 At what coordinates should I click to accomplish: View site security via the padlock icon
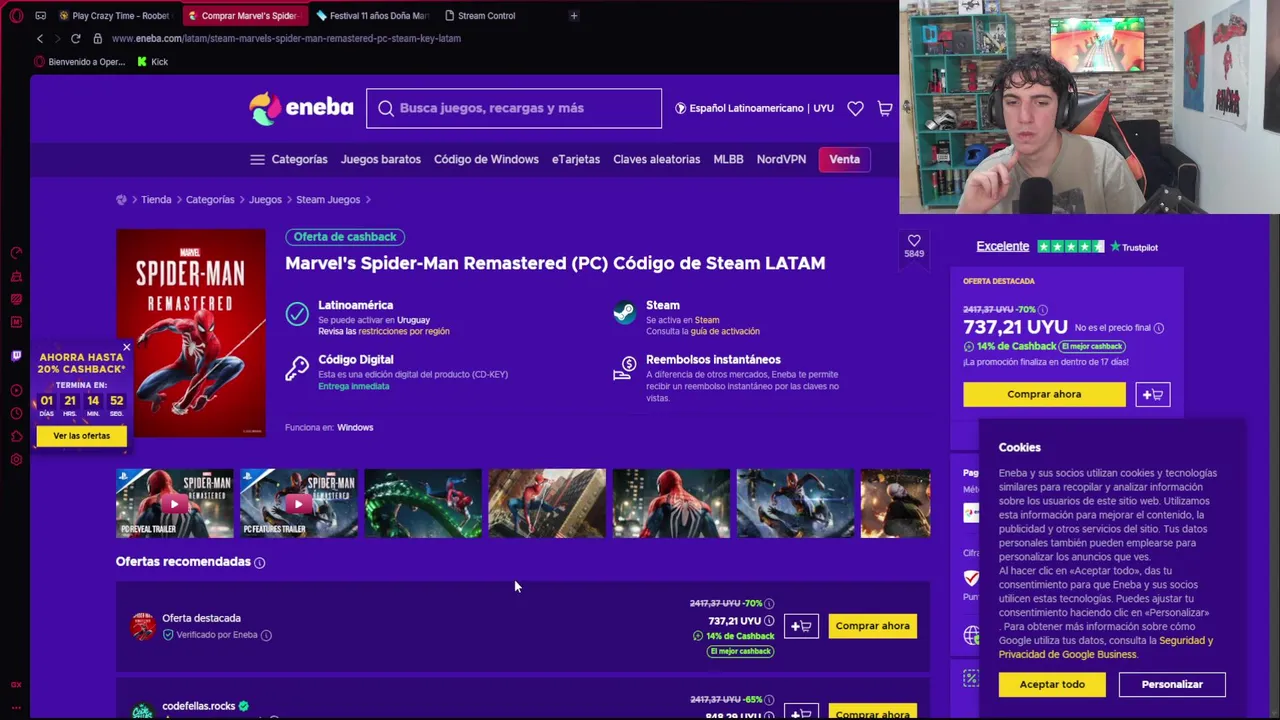click(97, 38)
